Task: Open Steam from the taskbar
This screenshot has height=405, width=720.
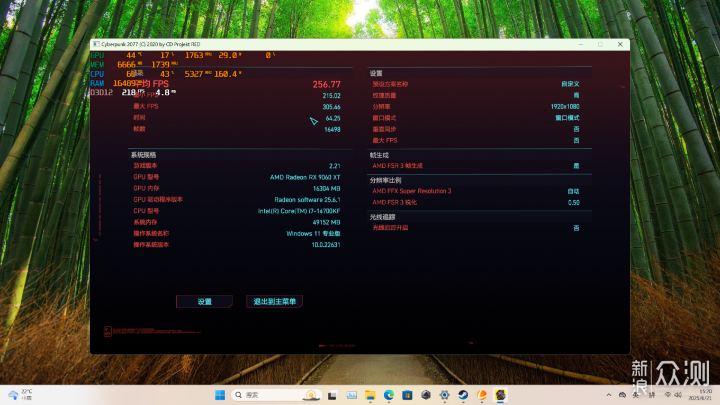Action: tap(463, 395)
